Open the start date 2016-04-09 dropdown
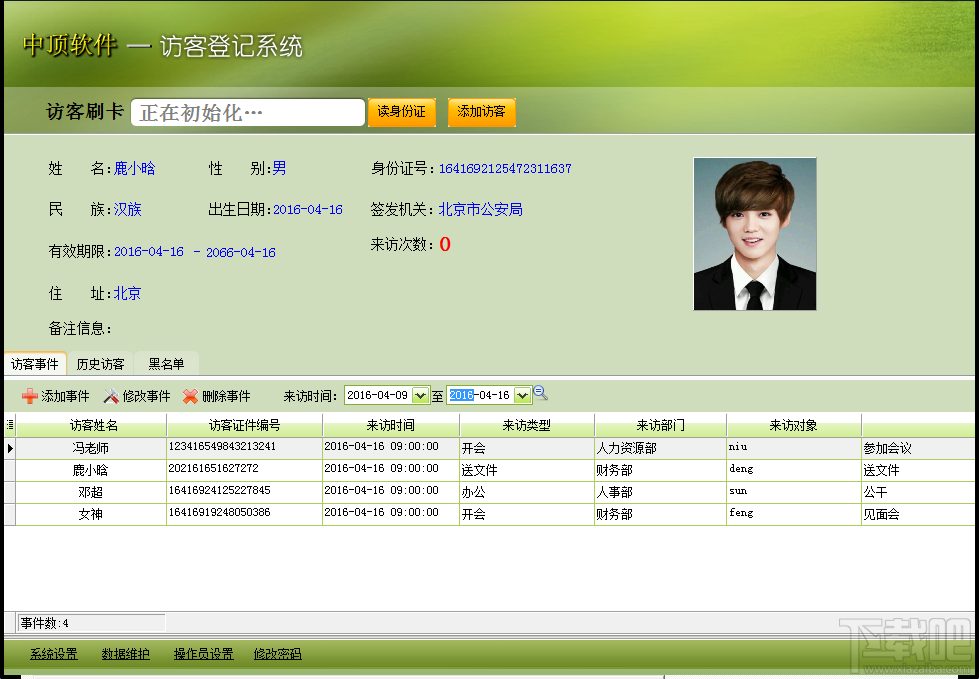This screenshot has width=979, height=679. click(x=421, y=395)
